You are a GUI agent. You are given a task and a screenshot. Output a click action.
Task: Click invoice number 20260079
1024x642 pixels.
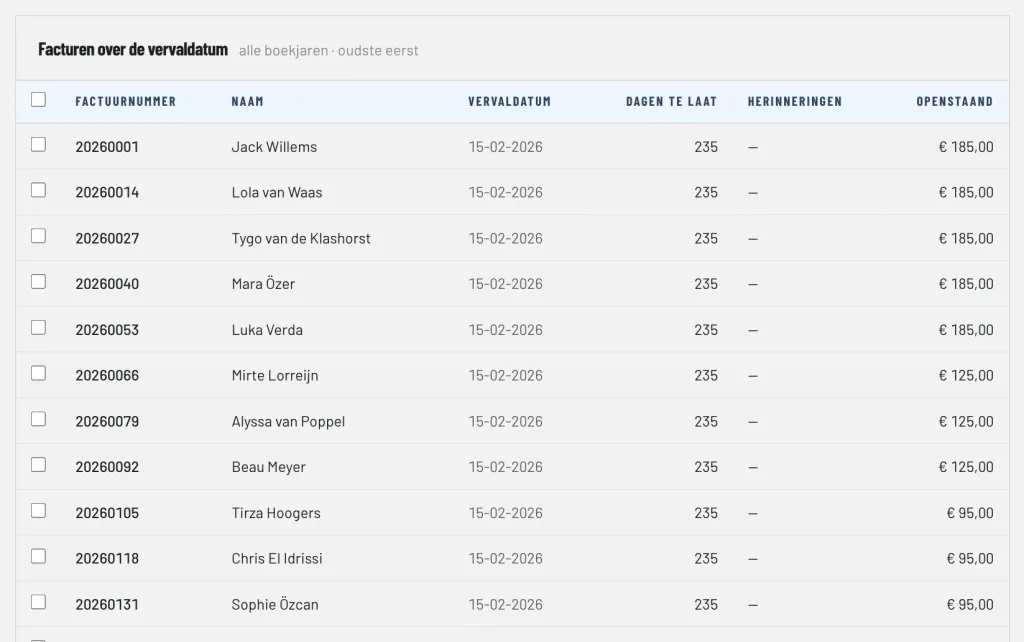tap(107, 421)
